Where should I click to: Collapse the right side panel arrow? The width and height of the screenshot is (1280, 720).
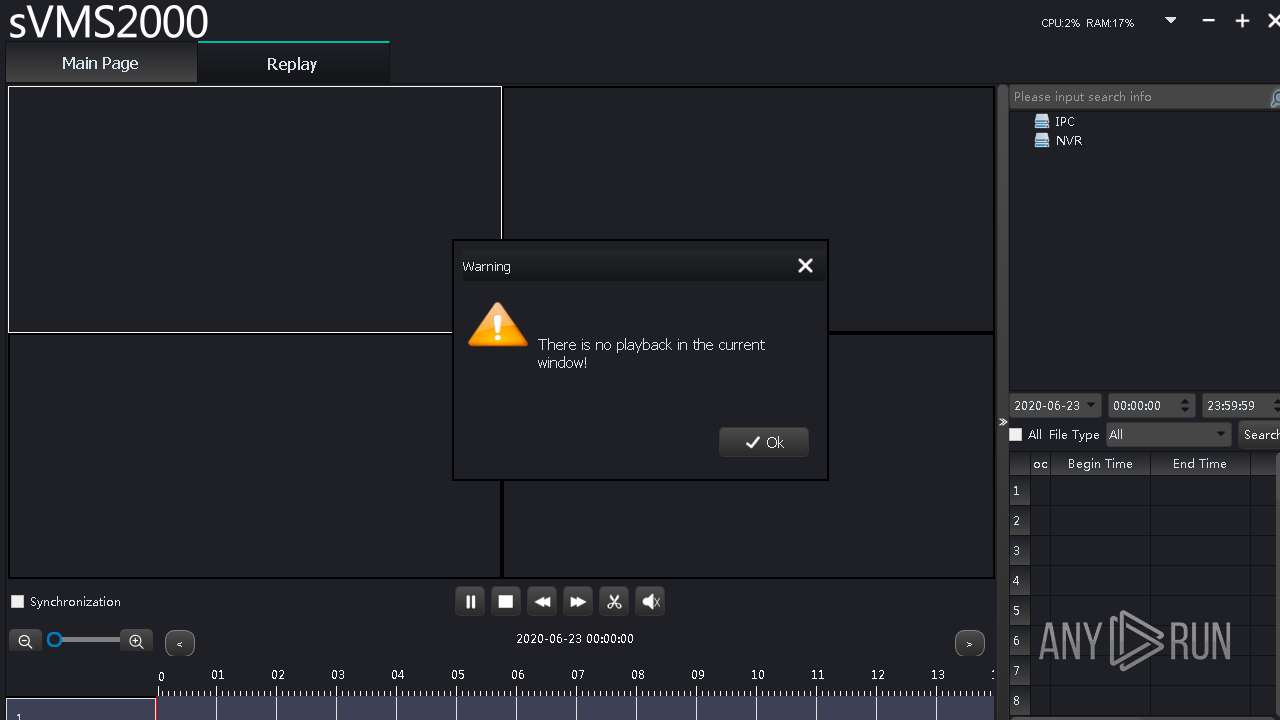click(1003, 422)
